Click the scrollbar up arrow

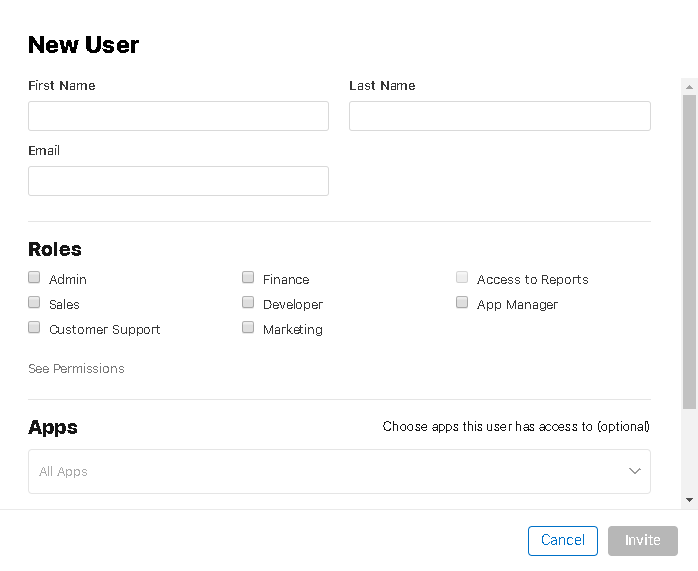point(690,87)
